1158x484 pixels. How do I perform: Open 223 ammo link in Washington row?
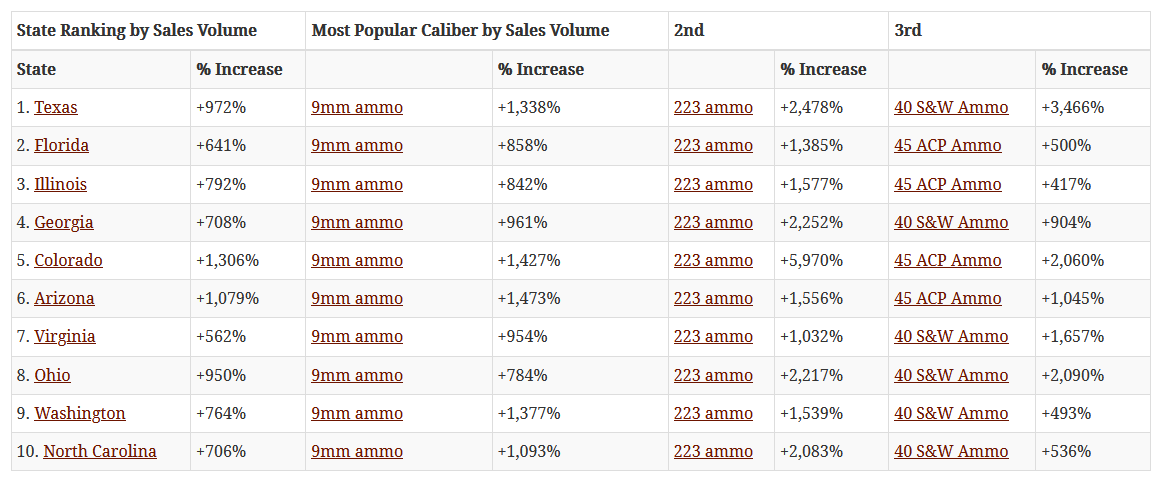tap(713, 414)
